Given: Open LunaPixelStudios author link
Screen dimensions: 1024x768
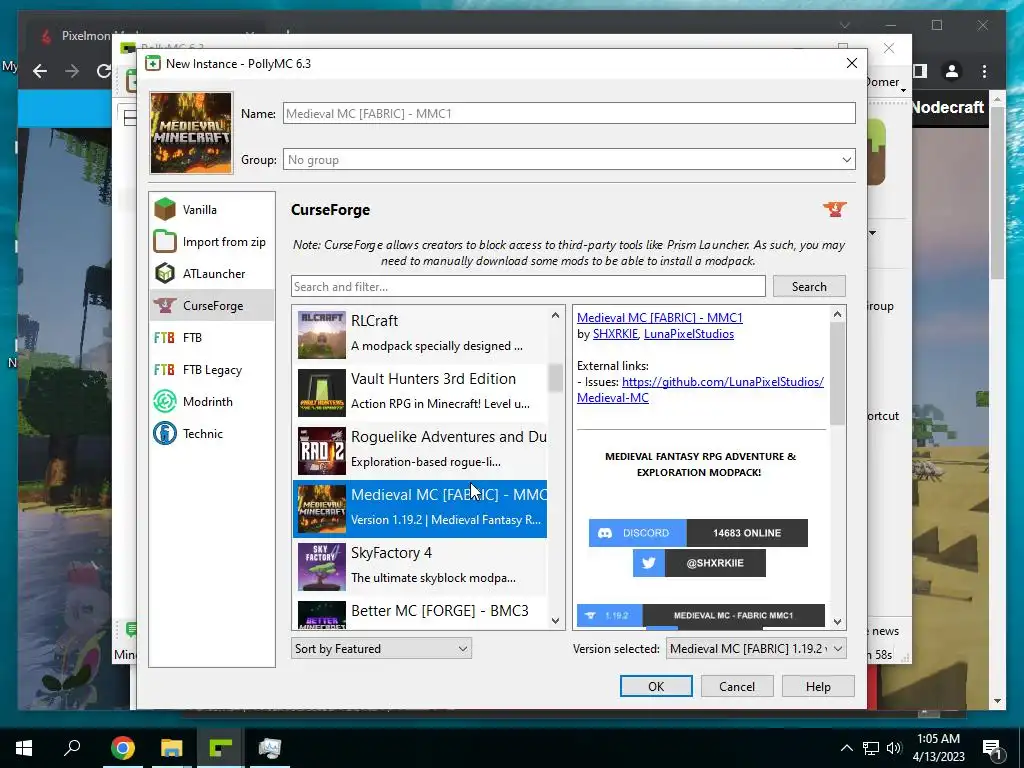Looking at the screenshot, I should pos(688,334).
